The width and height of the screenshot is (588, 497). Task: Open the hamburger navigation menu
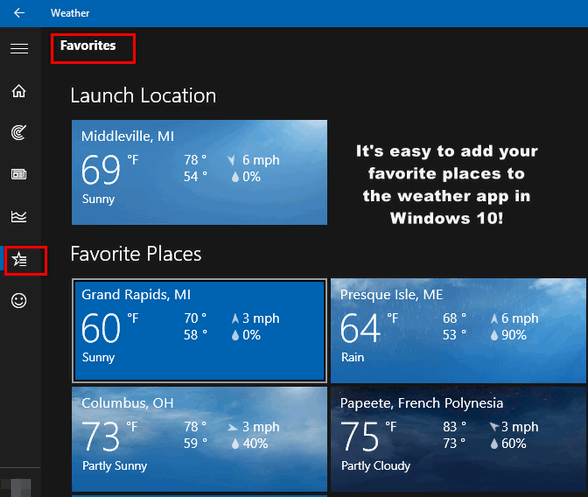19,49
